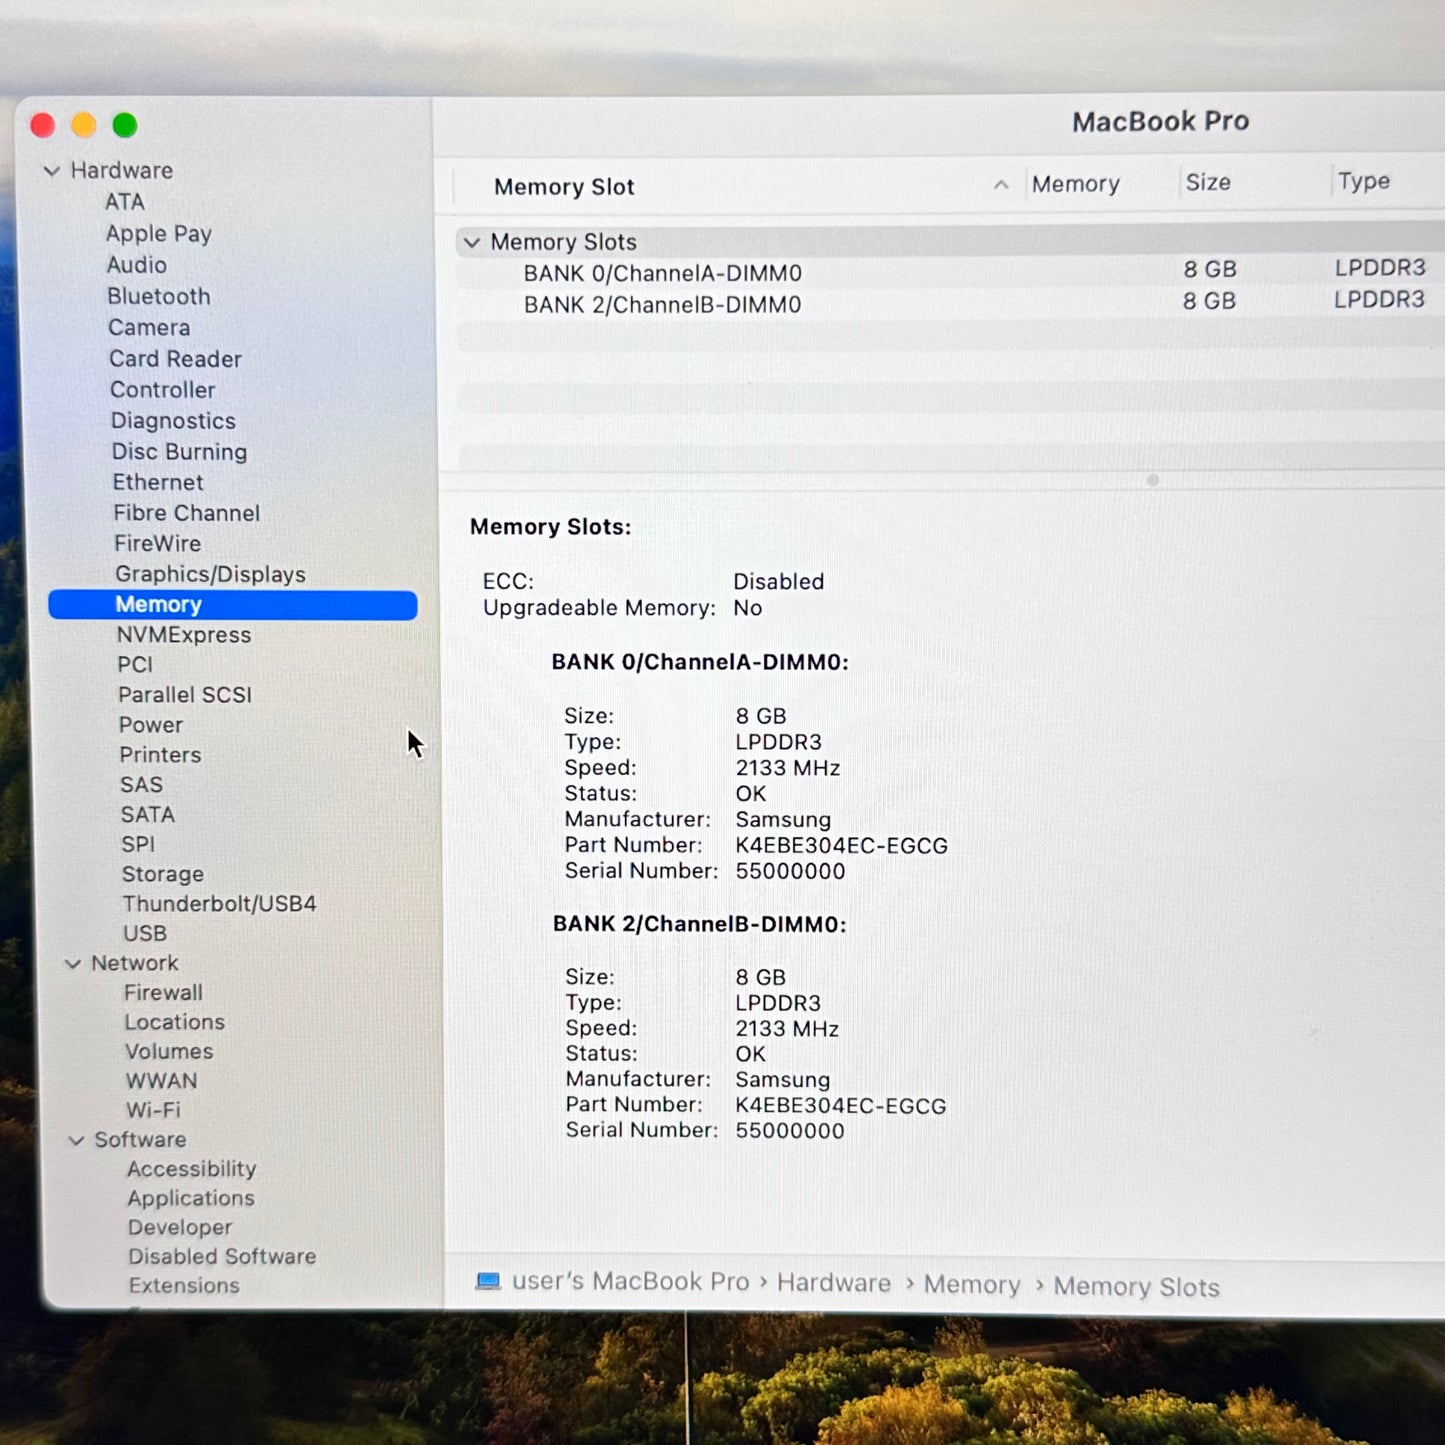1445x1445 pixels.
Task: Open Diagnostics entry
Action: (x=174, y=421)
